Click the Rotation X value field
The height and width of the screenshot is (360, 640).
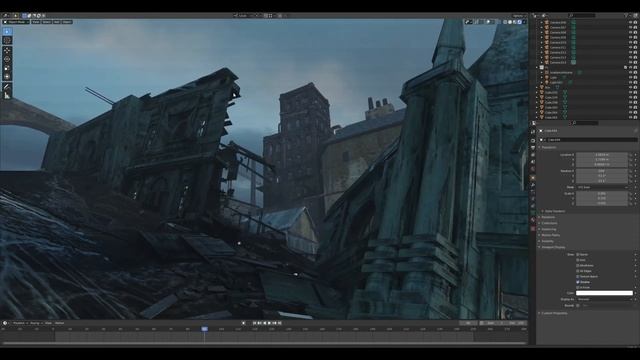tap(602, 171)
